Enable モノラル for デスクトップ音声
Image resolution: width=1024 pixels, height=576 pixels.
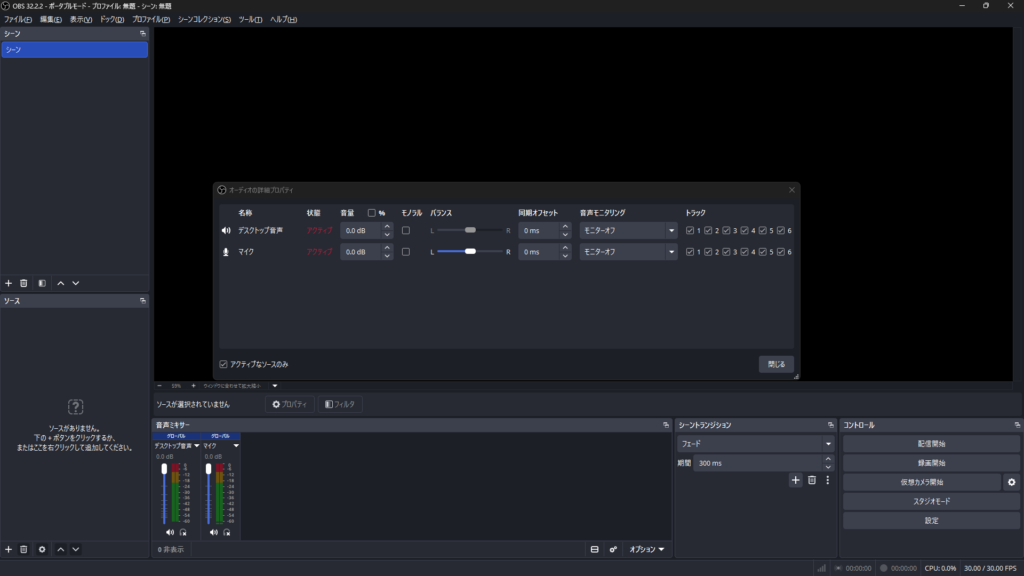click(x=406, y=231)
